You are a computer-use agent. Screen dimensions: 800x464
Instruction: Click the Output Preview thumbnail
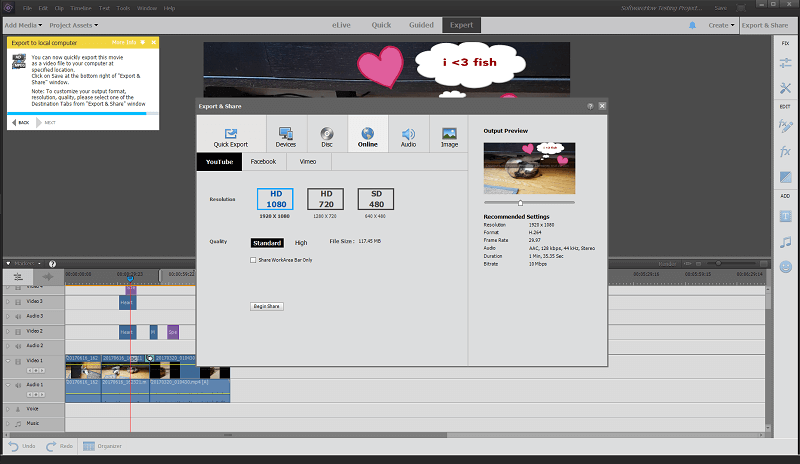click(x=529, y=168)
